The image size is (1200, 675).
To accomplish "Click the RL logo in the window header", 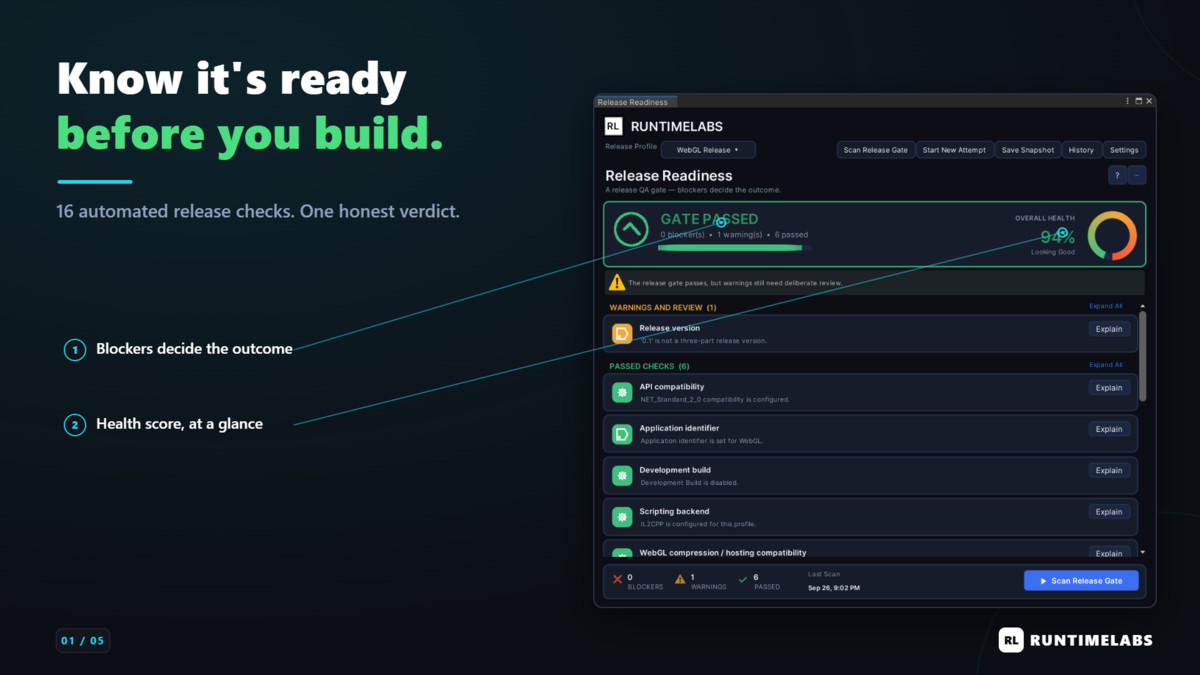I will 613,127.
